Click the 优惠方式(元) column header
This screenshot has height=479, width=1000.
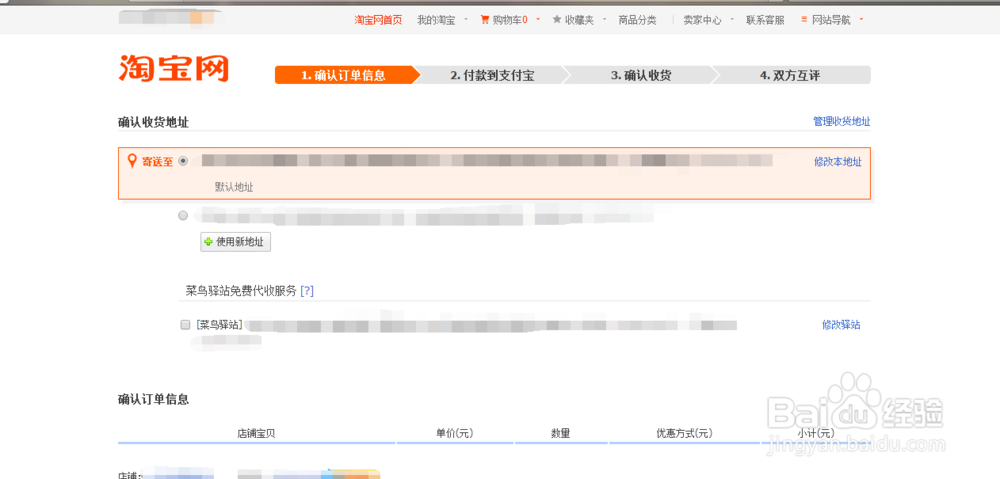click(x=684, y=433)
